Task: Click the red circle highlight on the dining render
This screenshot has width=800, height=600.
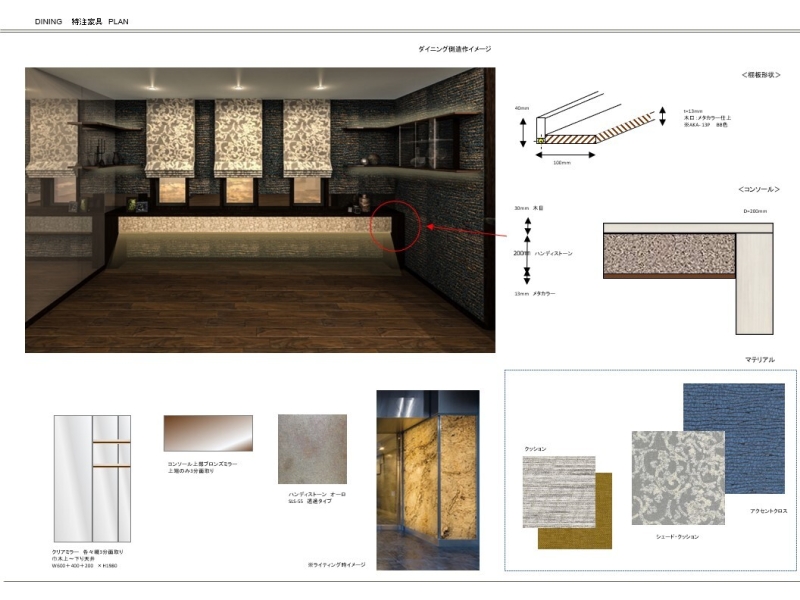Action: [x=397, y=227]
